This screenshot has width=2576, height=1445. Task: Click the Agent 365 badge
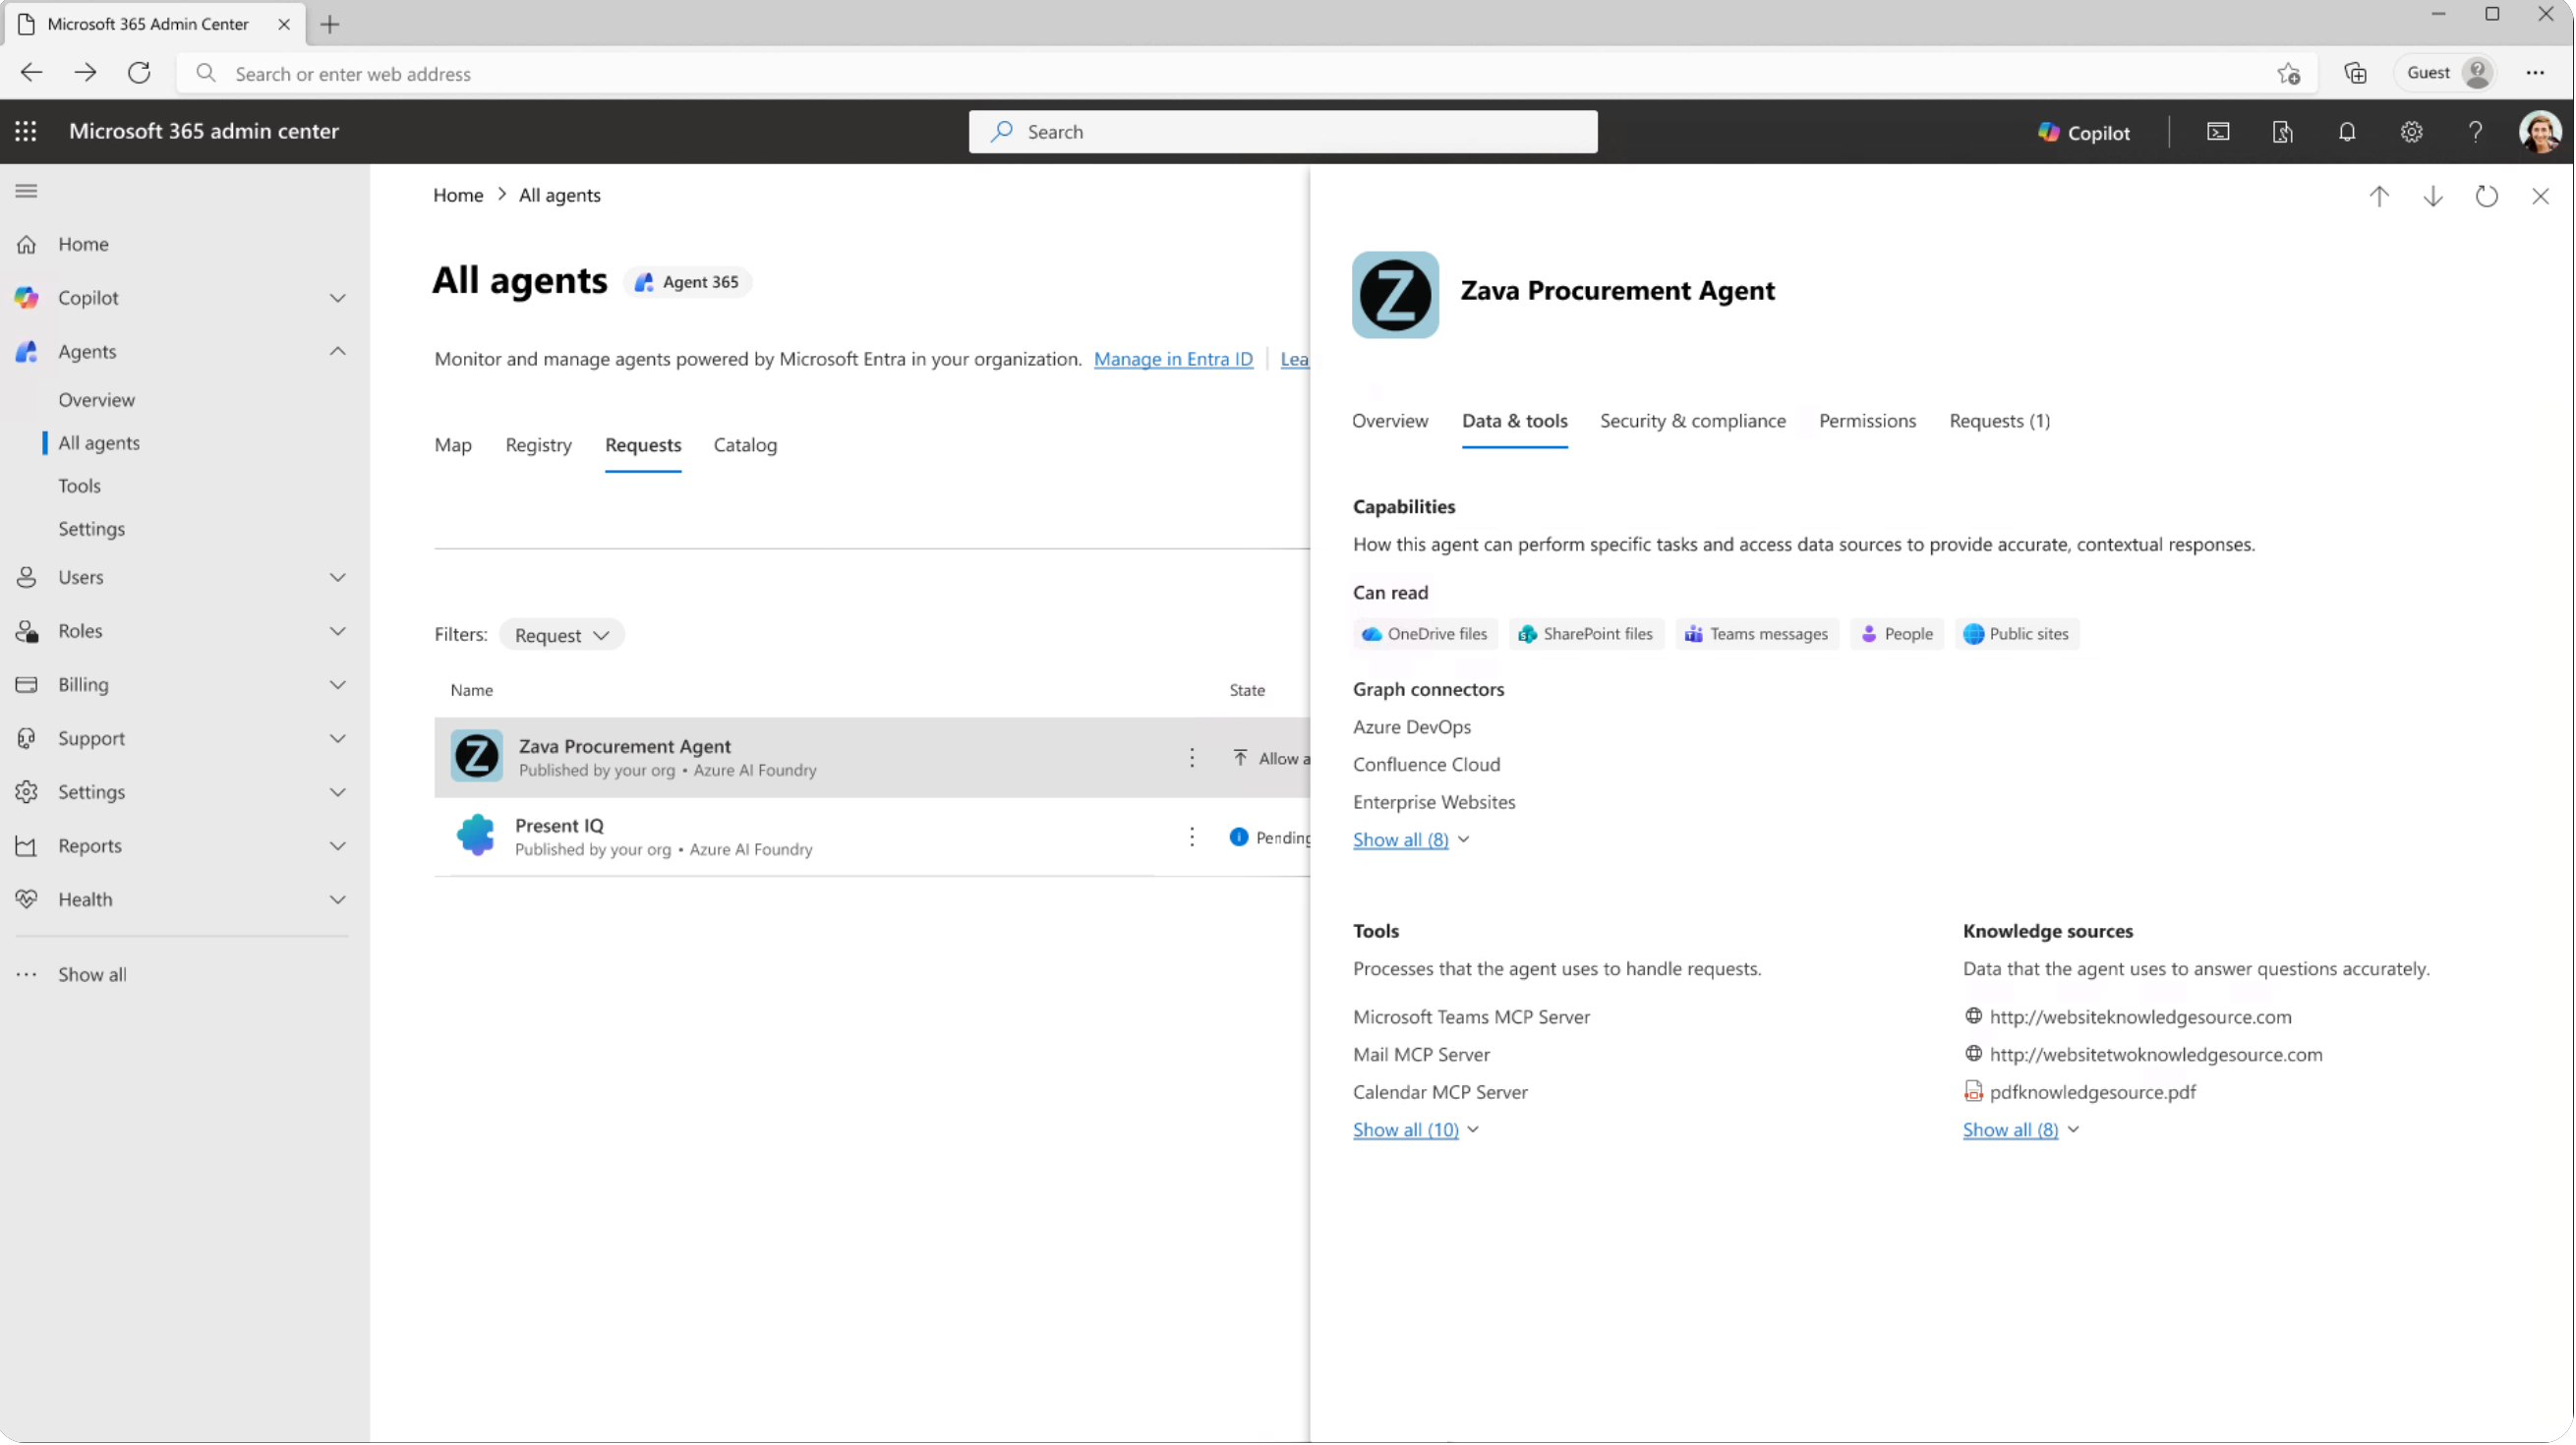688,282
